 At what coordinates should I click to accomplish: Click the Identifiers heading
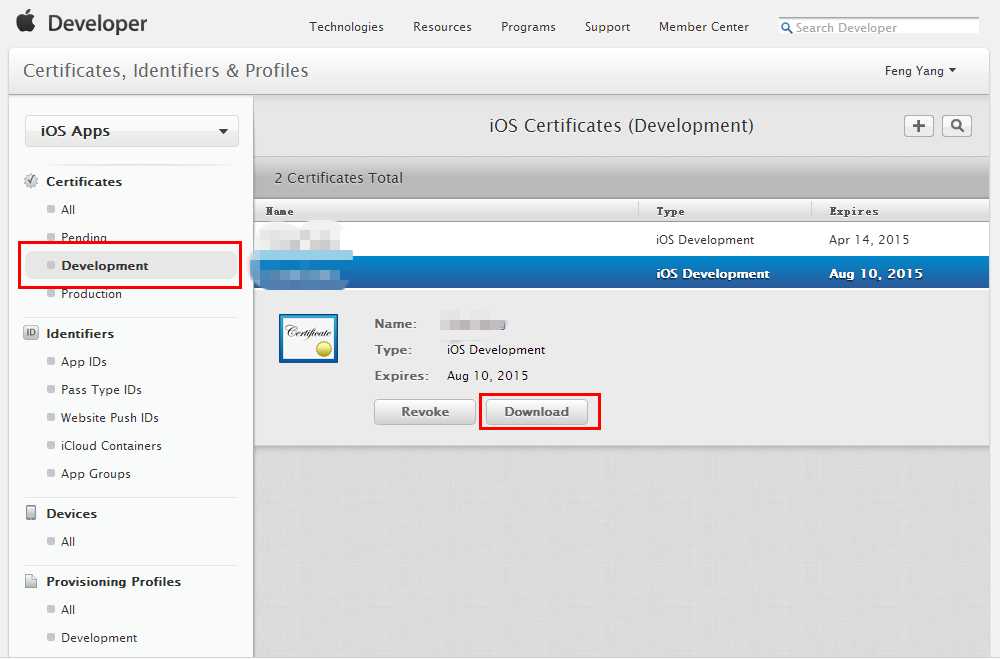pos(80,334)
